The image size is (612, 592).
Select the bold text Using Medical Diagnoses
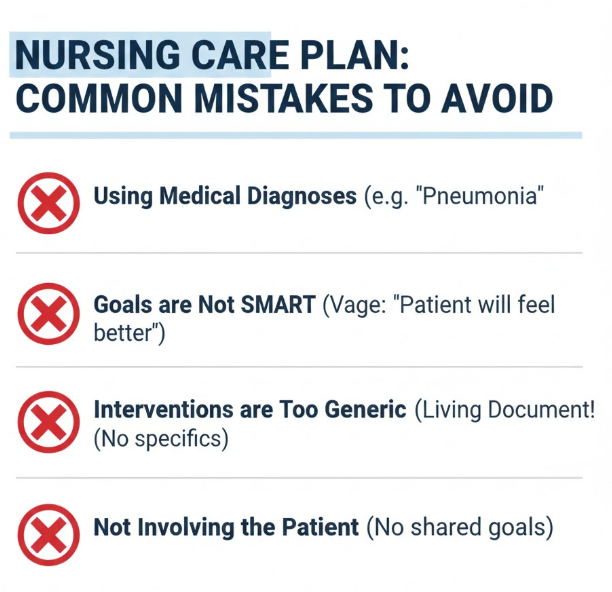(224, 196)
